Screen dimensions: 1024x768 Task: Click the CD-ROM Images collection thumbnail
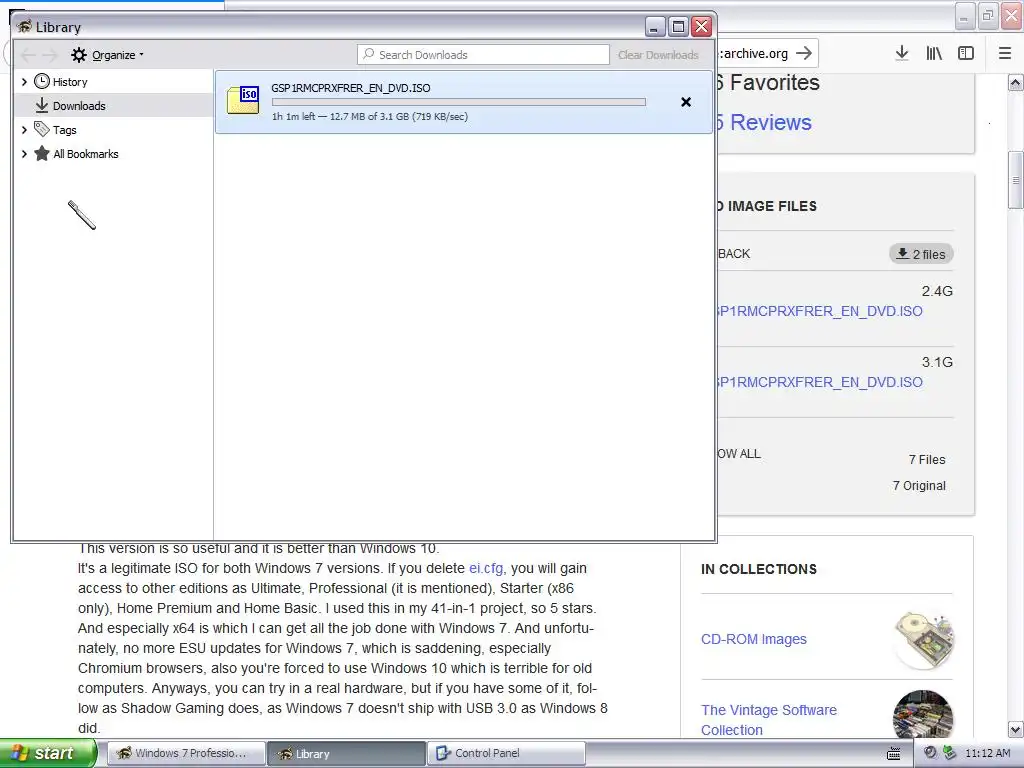pyautogui.click(x=923, y=639)
